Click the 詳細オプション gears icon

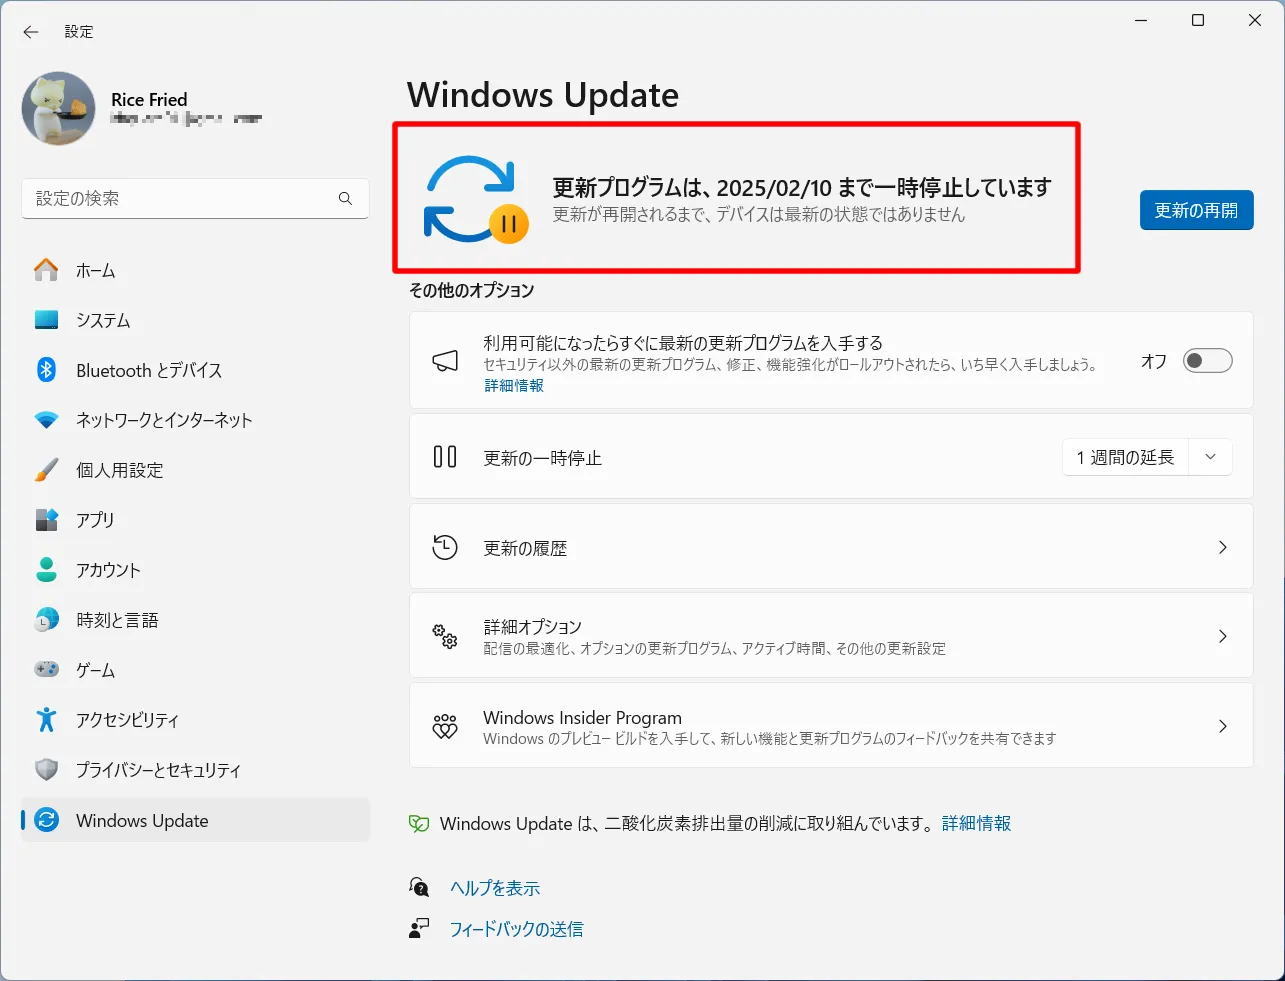pos(445,636)
